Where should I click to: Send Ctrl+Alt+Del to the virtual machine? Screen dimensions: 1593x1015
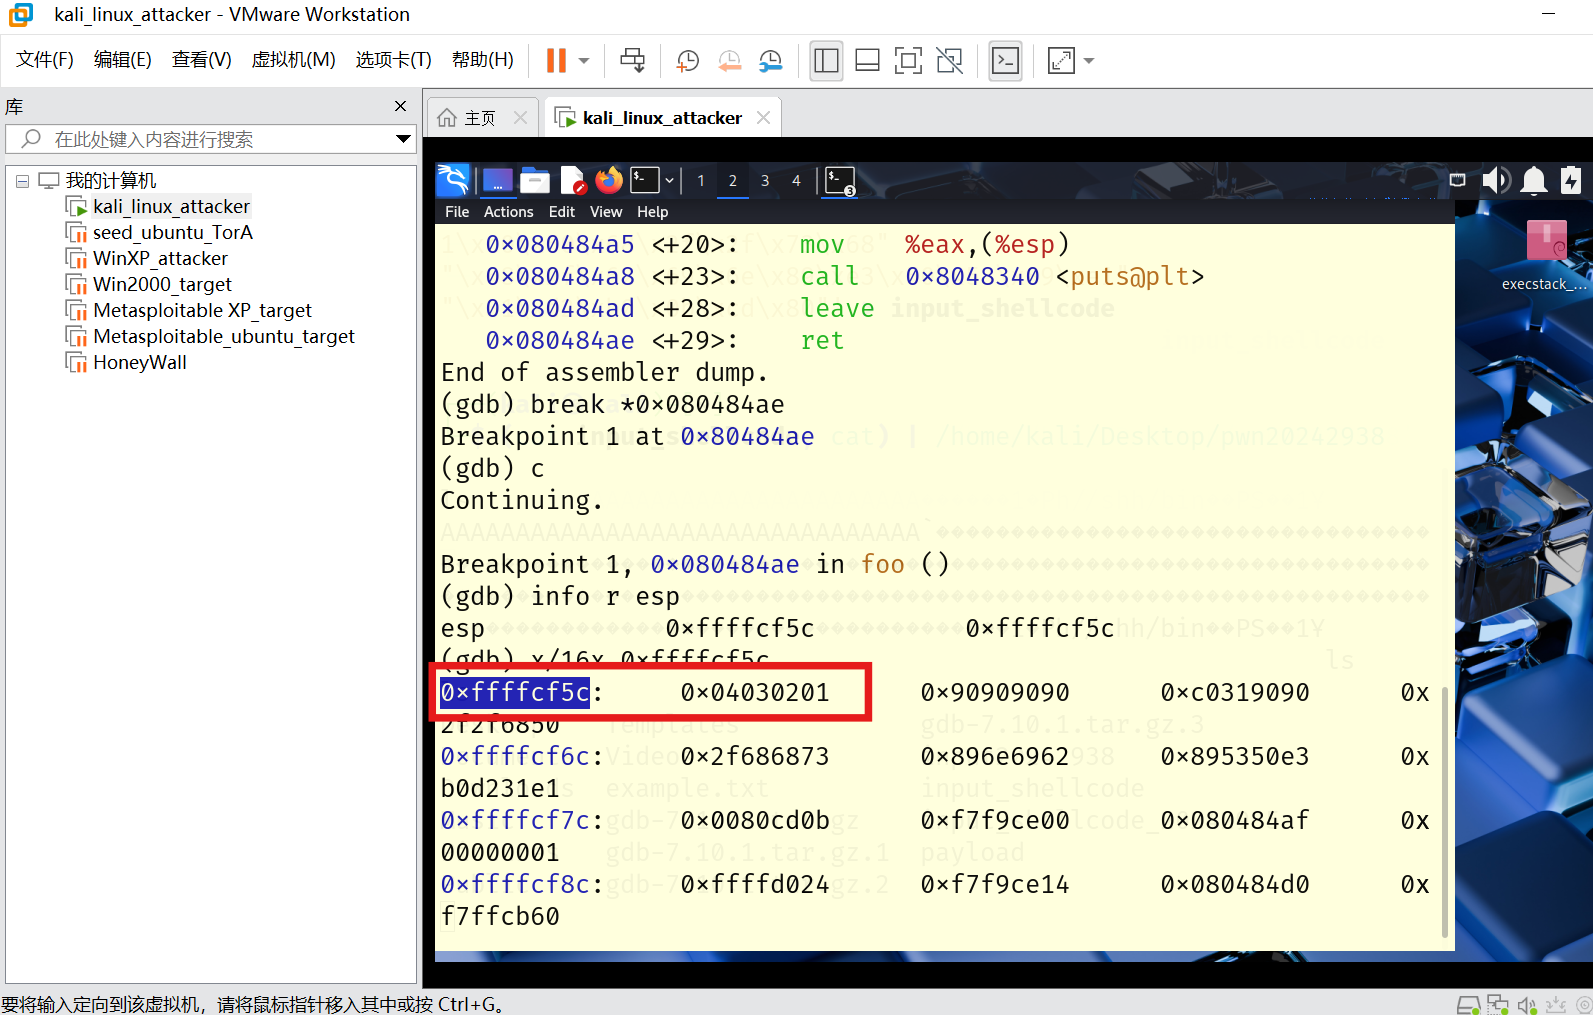632,61
